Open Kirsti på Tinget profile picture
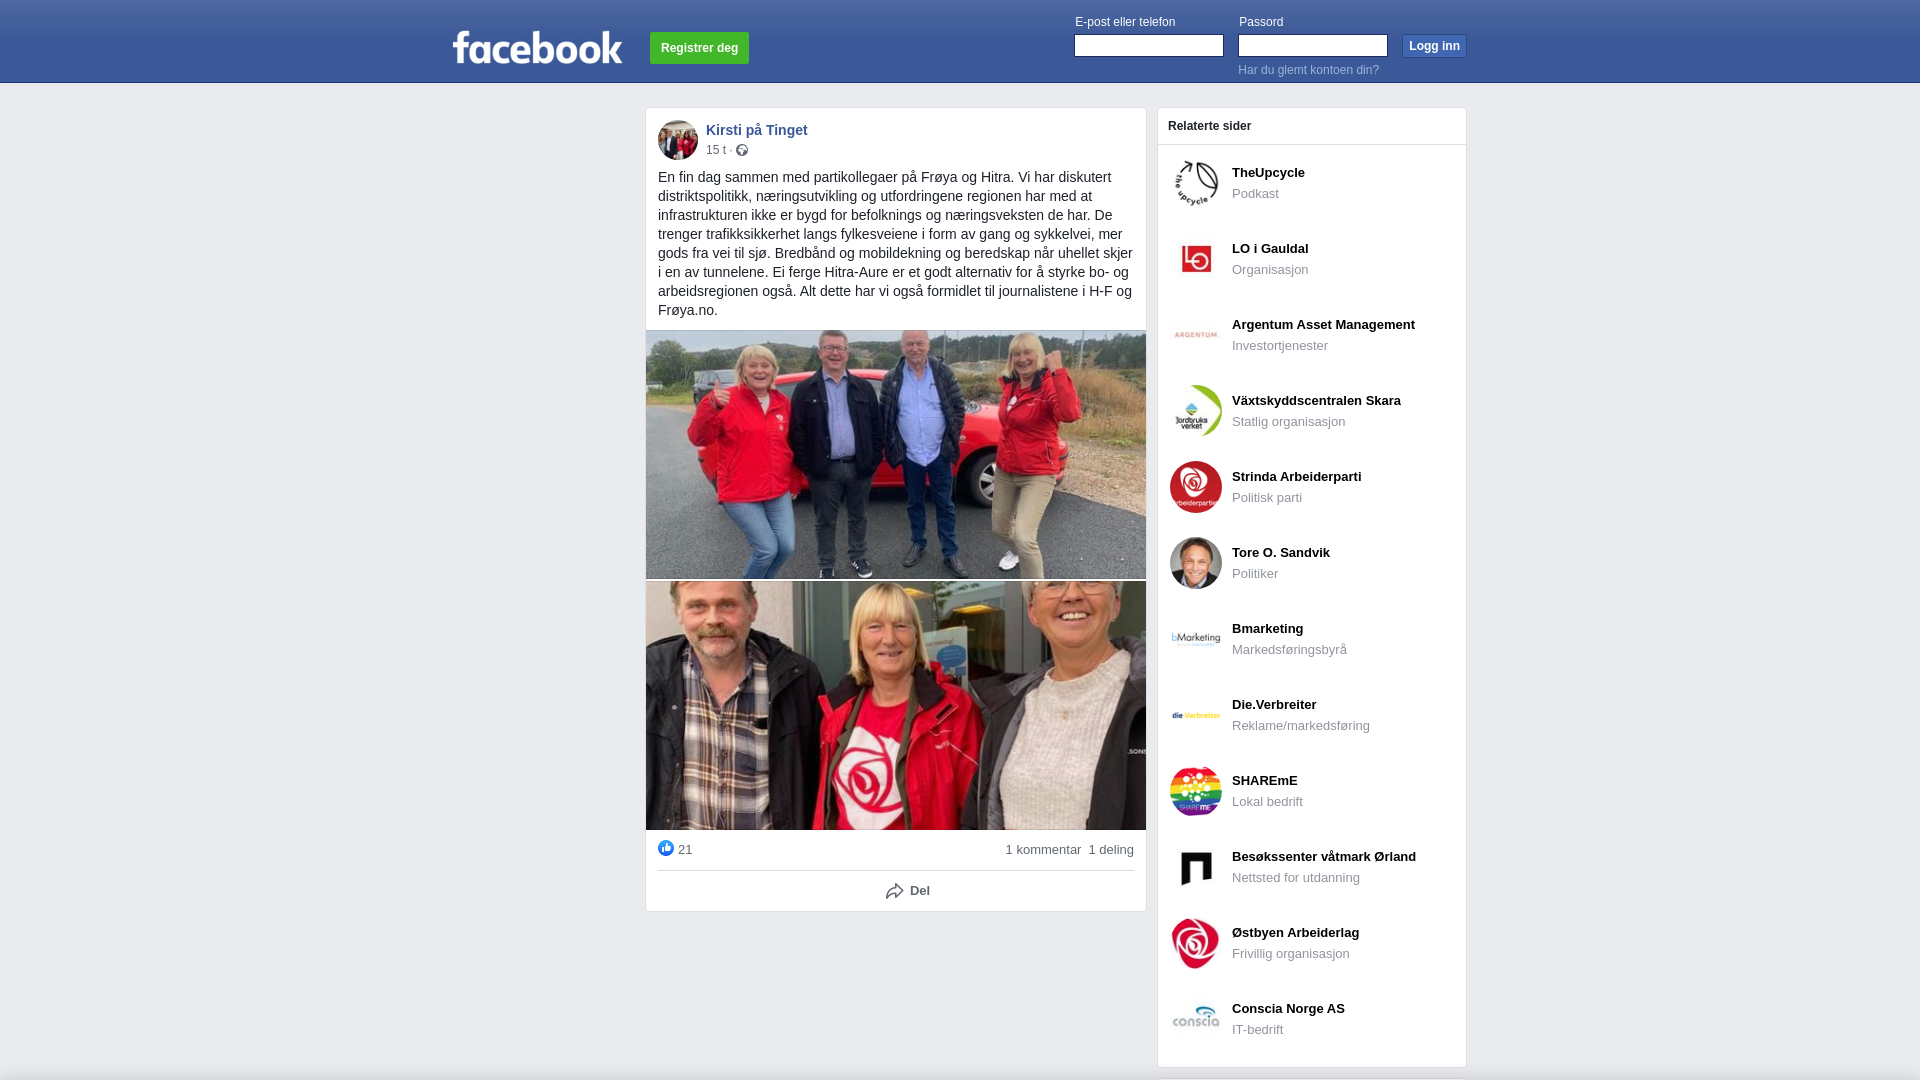1920x1080 pixels. (x=678, y=140)
